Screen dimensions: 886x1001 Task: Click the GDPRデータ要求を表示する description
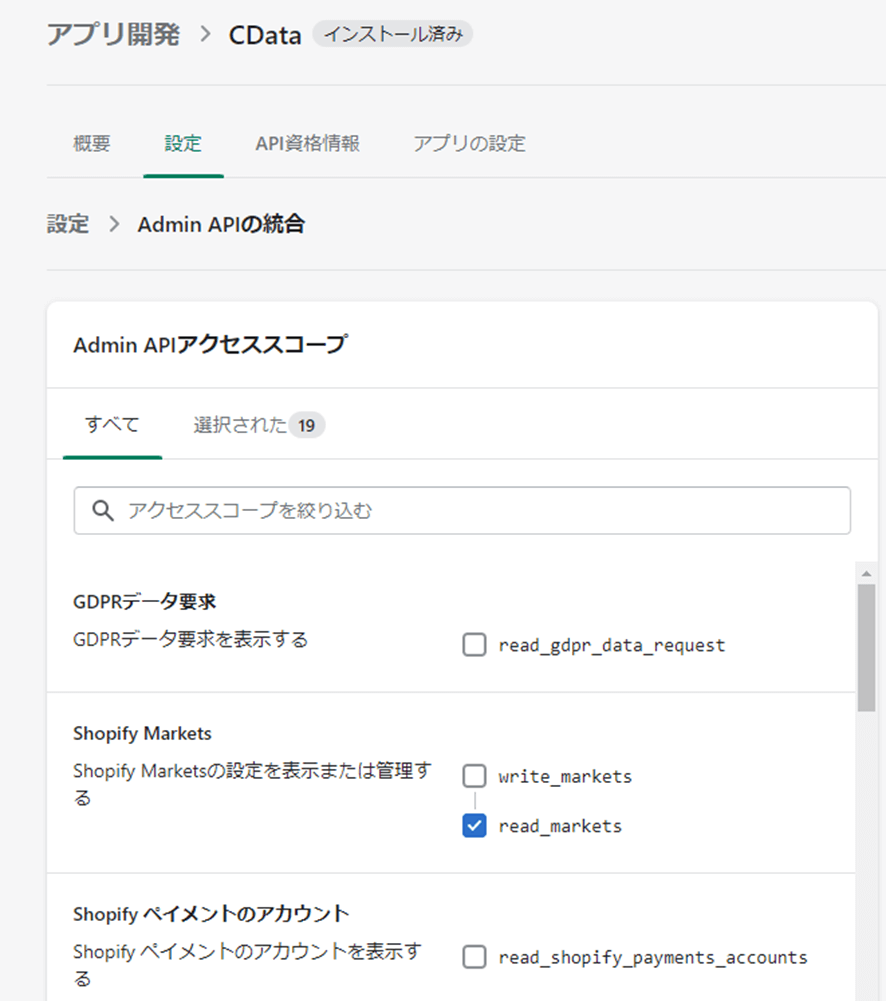point(191,639)
